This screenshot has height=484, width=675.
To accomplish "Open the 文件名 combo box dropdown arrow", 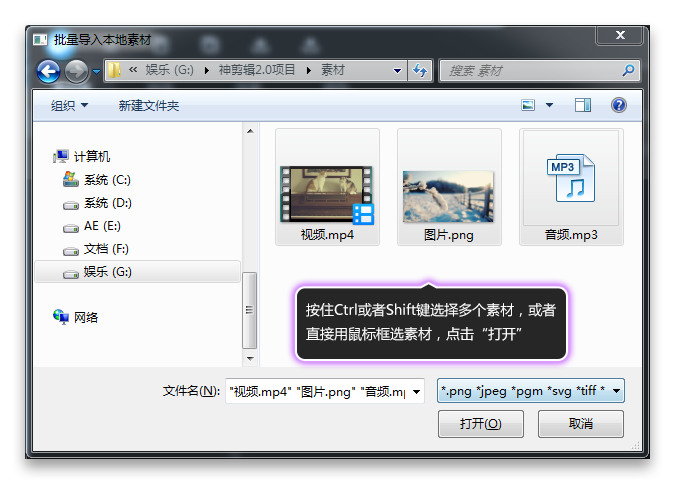I will click(x=416, y=391).
